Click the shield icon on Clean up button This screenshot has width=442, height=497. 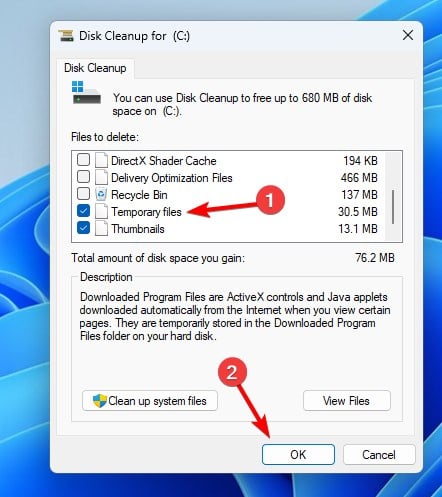point(99,401)
